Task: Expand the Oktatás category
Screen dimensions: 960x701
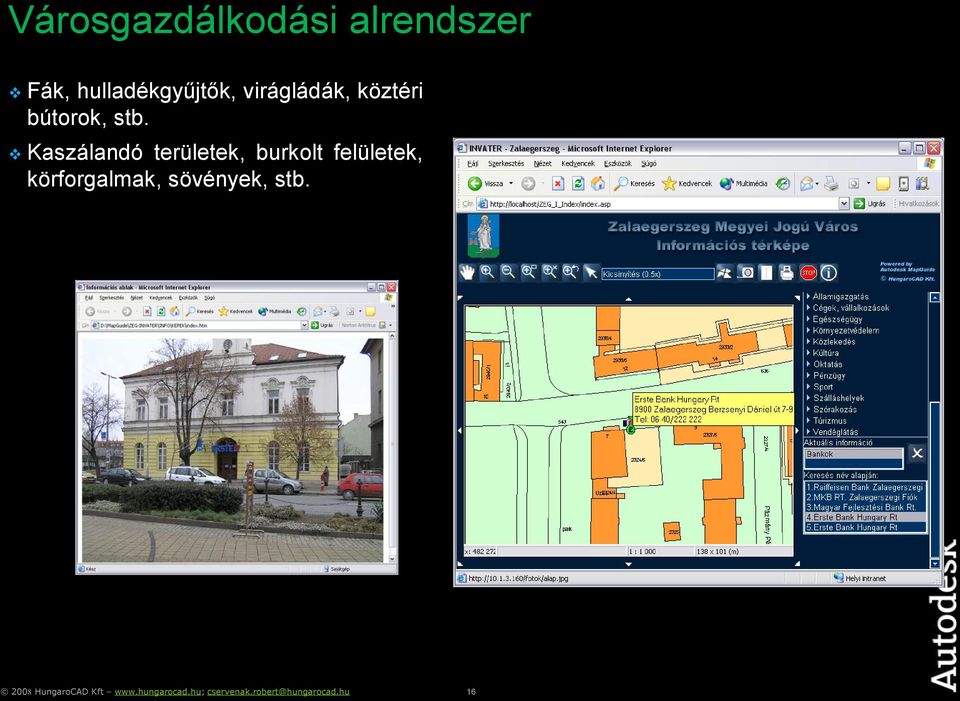Action: [x=824, y=364]
